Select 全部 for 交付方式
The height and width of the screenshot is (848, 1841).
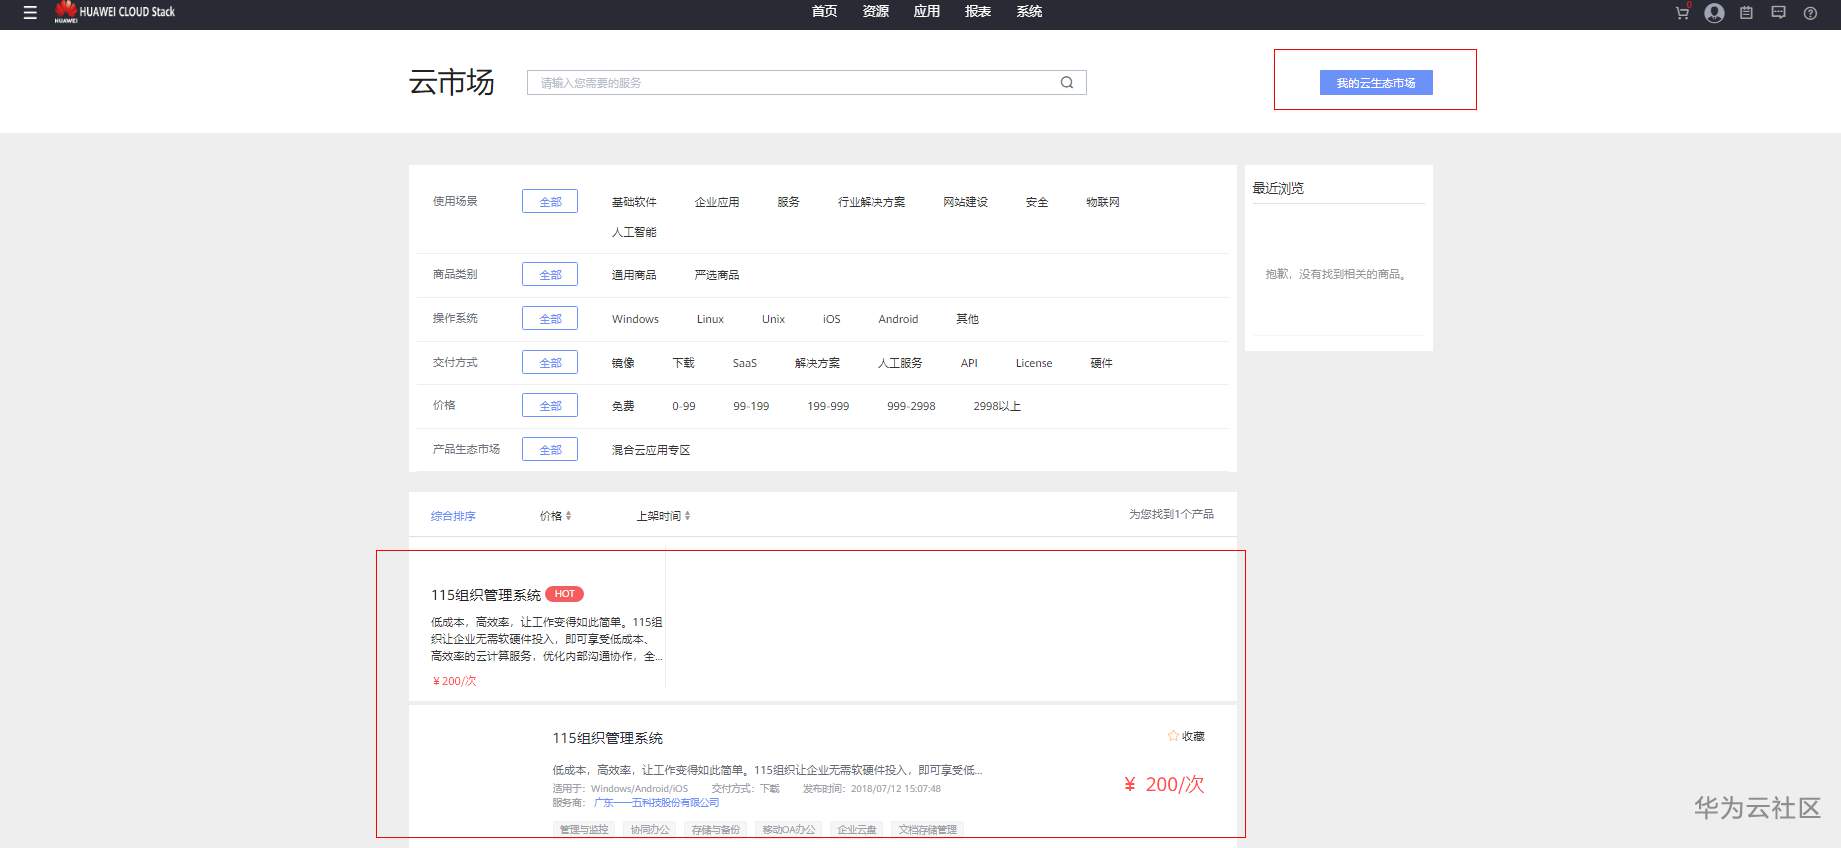point(550,363)
